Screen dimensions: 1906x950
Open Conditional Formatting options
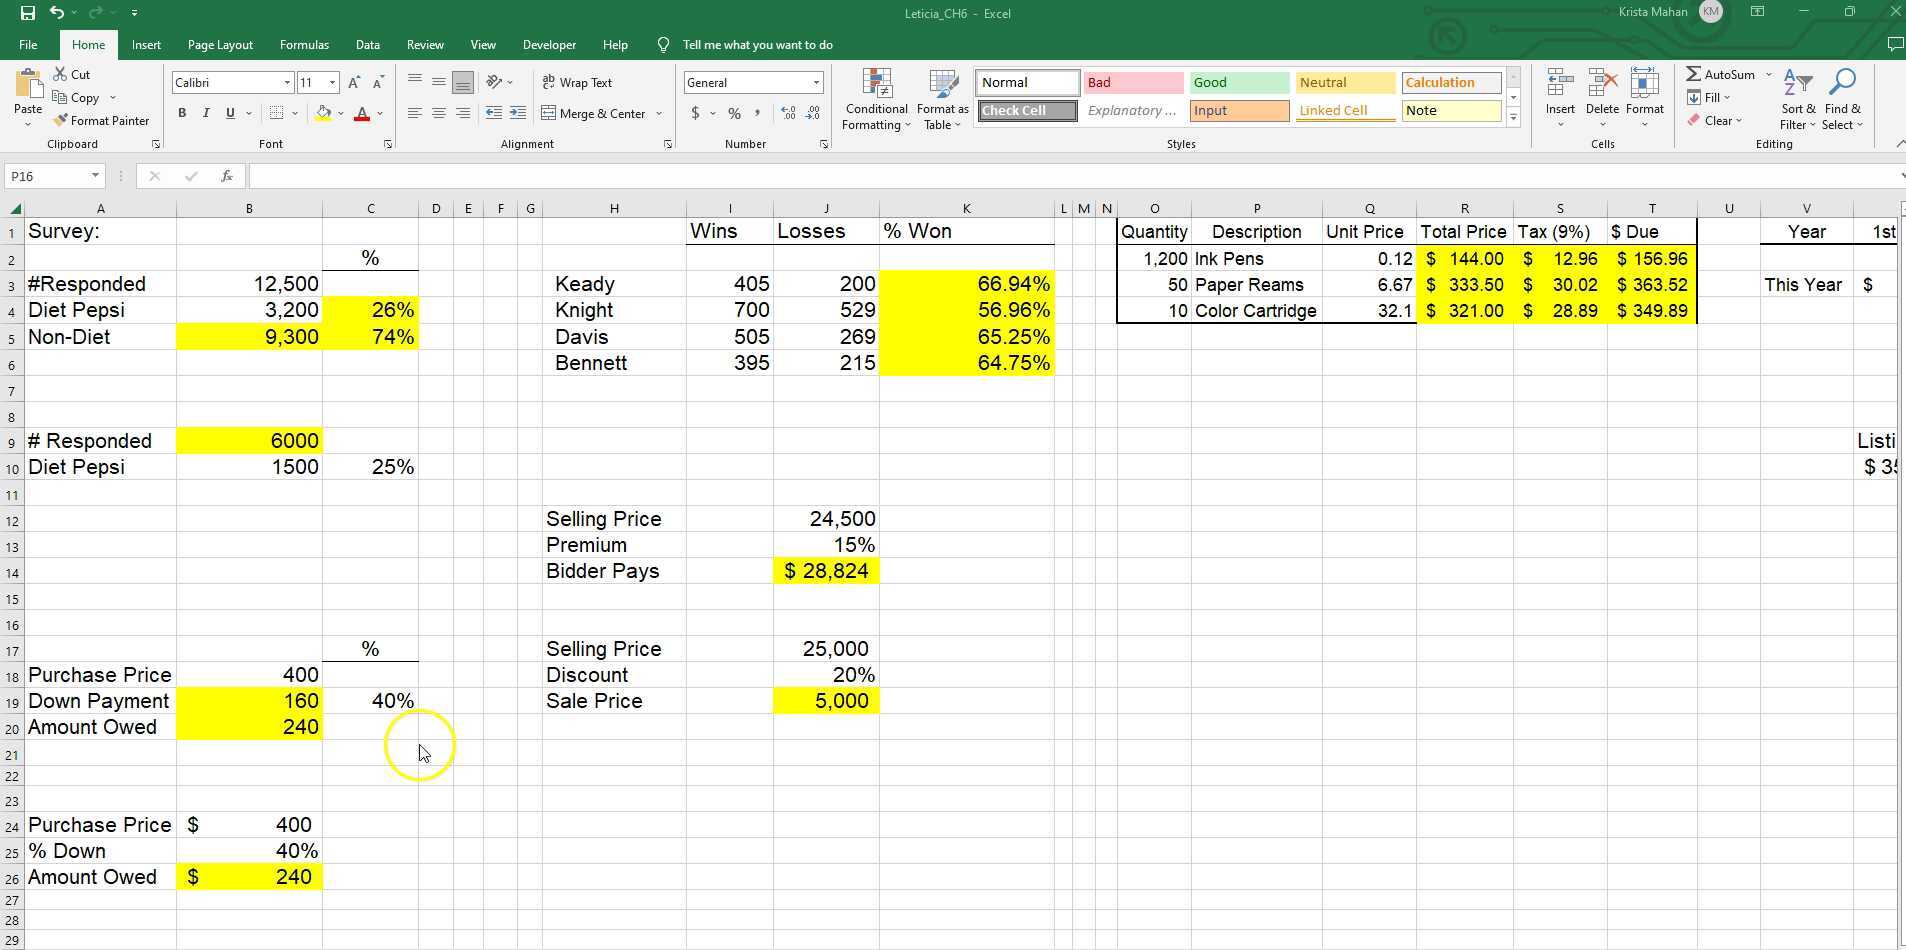(874, 97)
